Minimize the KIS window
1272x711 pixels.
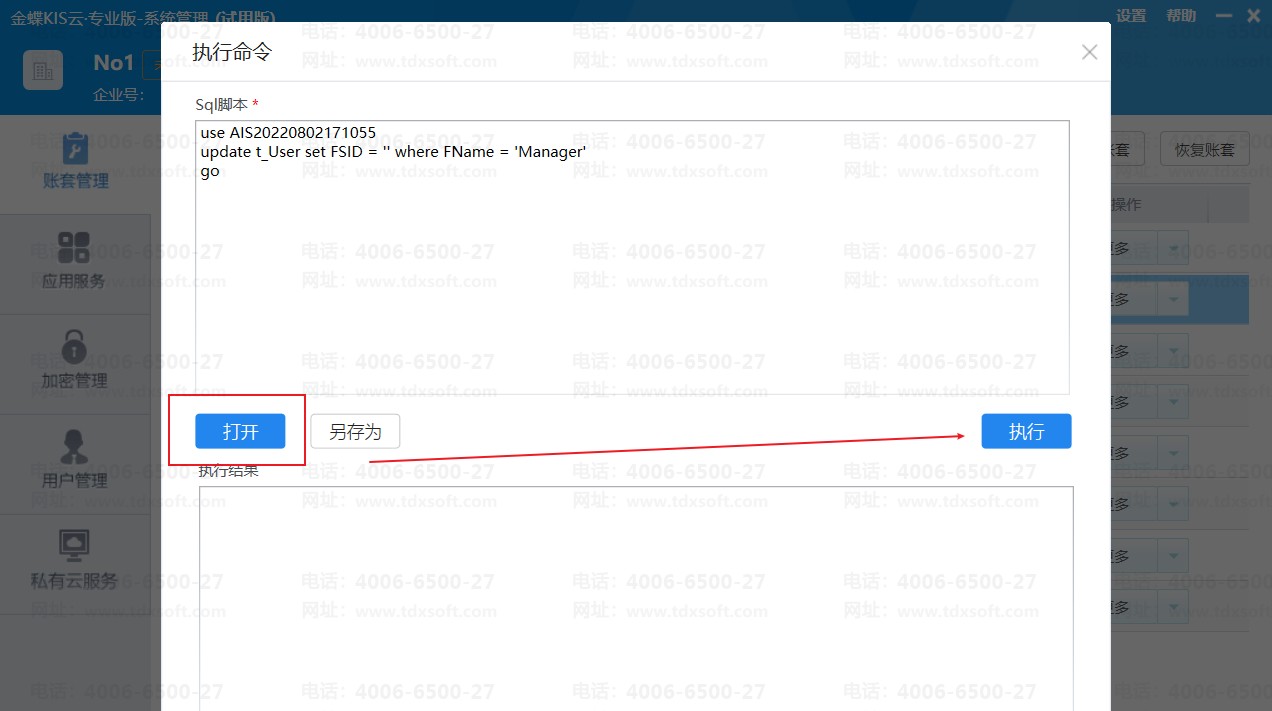tap(1223, 16)
